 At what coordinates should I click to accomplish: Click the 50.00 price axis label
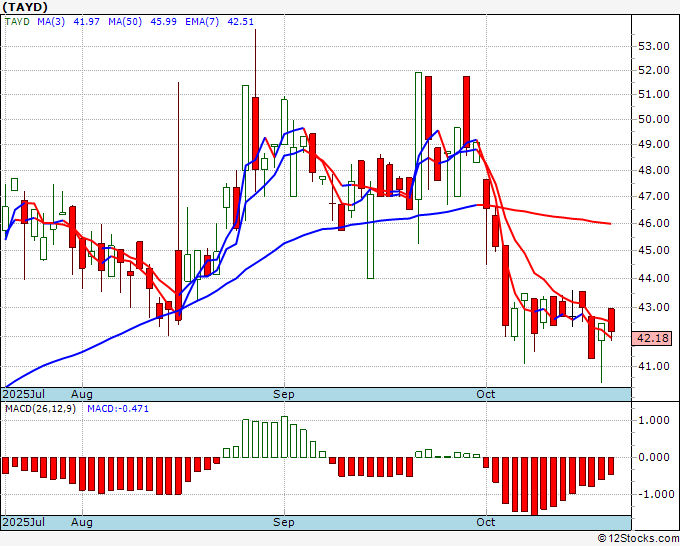tap(654, 119)
